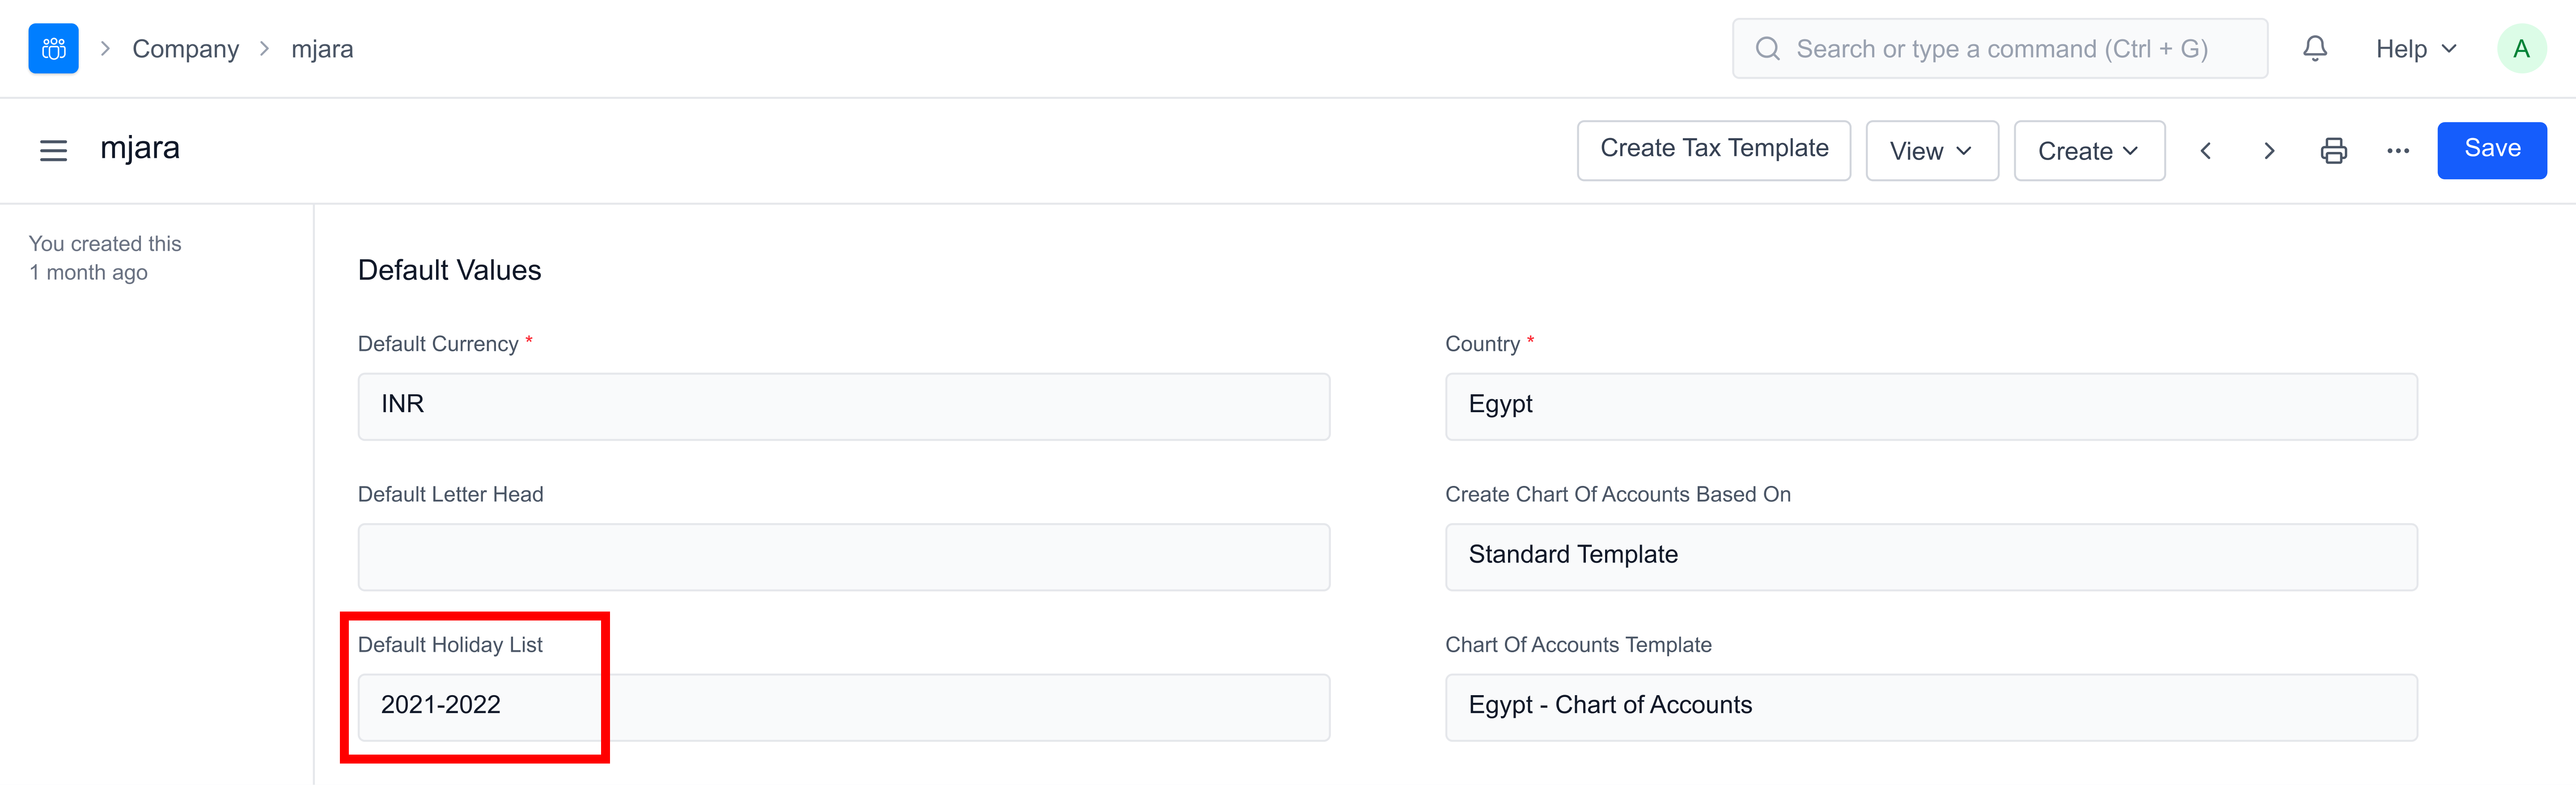Image resolution: width=2576 pixels, height=785 pixels.
Task: Click the print icon
Action: [2333, 151]
